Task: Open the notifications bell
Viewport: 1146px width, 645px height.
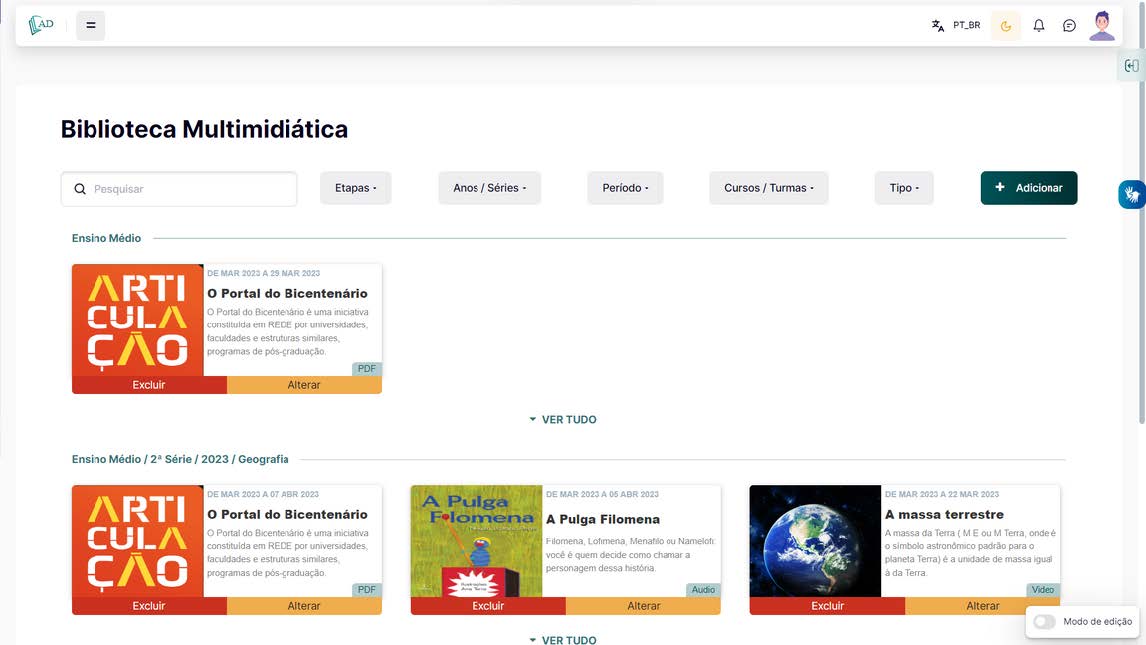Action: pyautogui.click(x=1039, y=26)
